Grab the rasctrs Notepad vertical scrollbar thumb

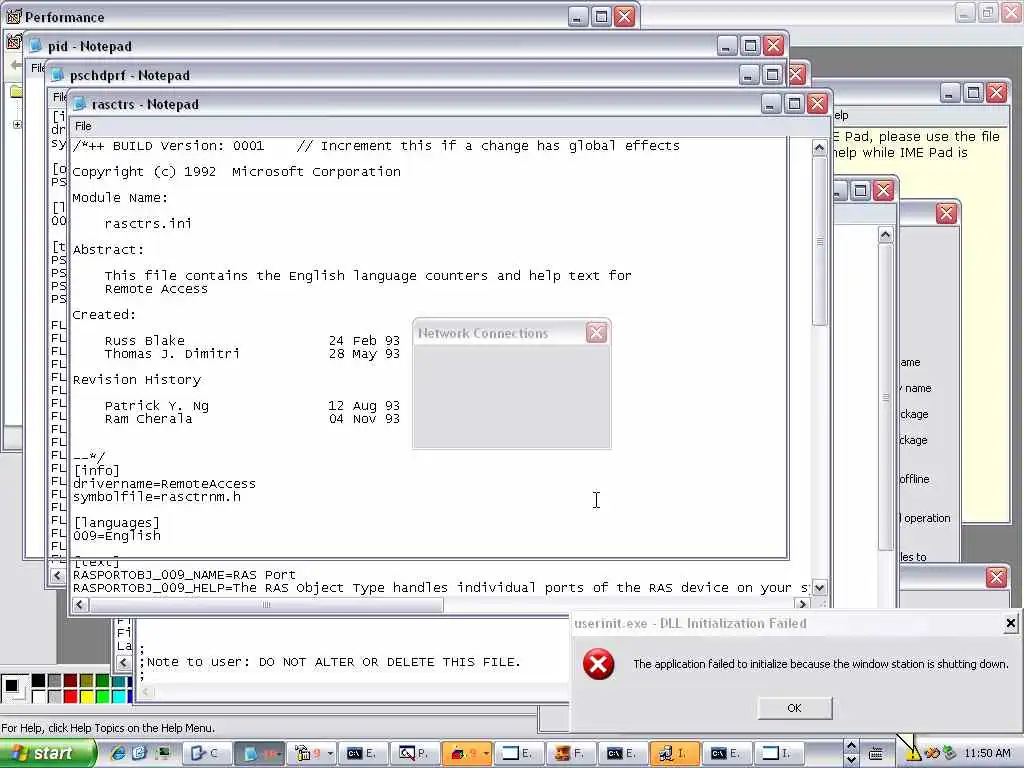(819, 241)
